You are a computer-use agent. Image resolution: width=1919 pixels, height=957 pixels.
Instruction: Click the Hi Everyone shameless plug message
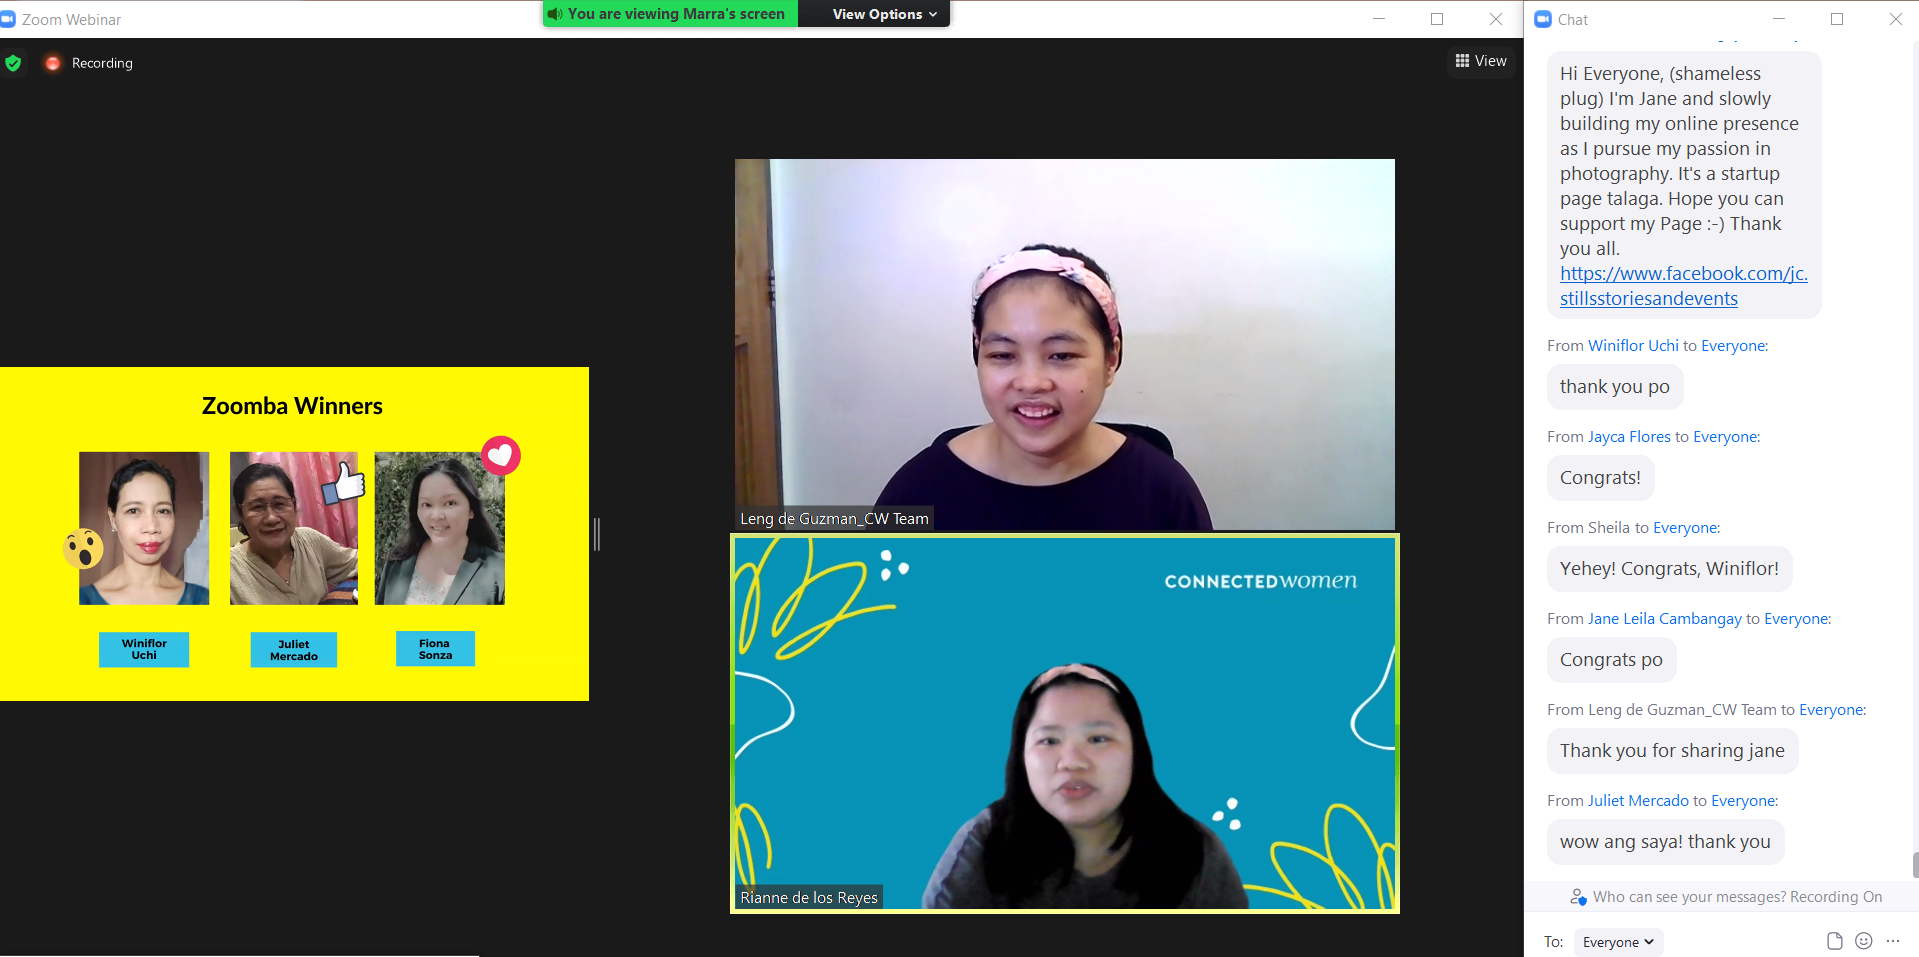[x=1684, y=186]
